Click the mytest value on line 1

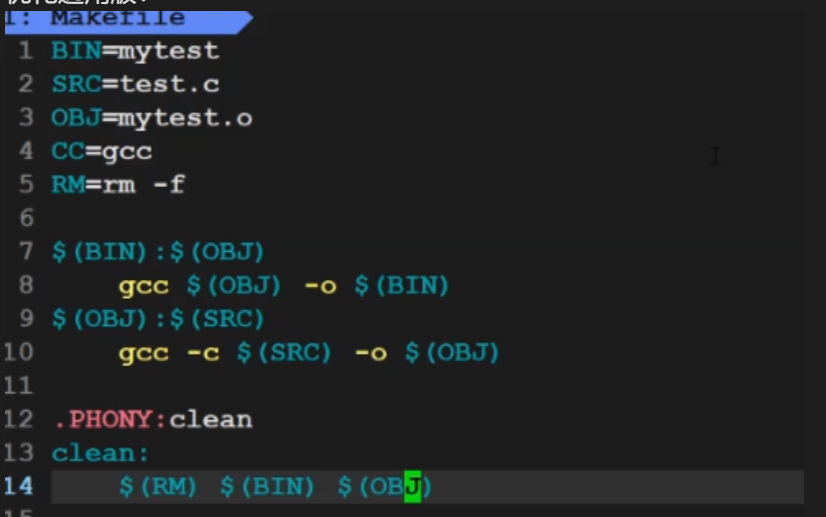(x=168, y=50)
